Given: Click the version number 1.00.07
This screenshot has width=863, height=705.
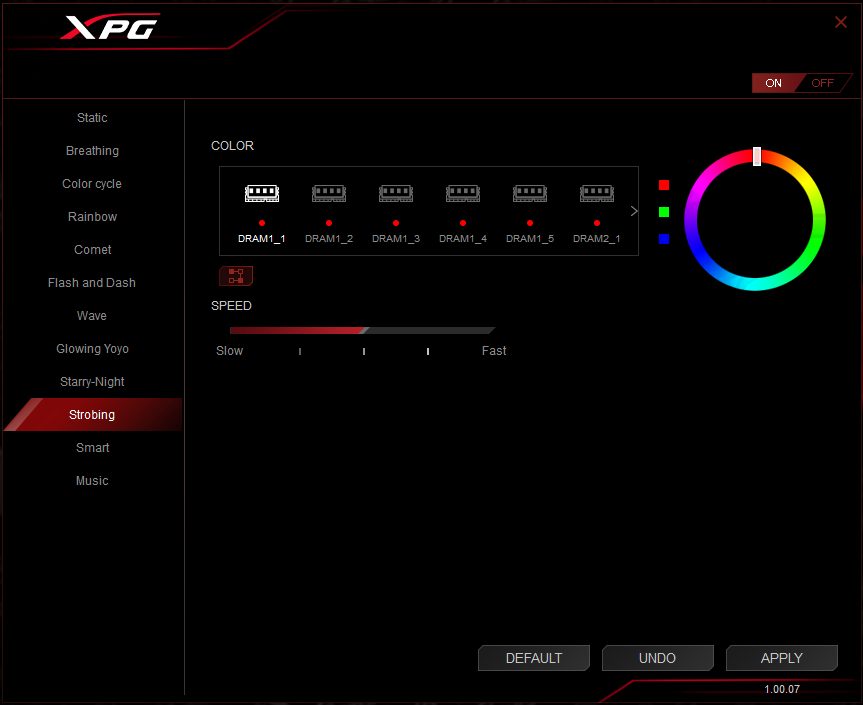Looking at the screenshot, I should tap(782, 689).
